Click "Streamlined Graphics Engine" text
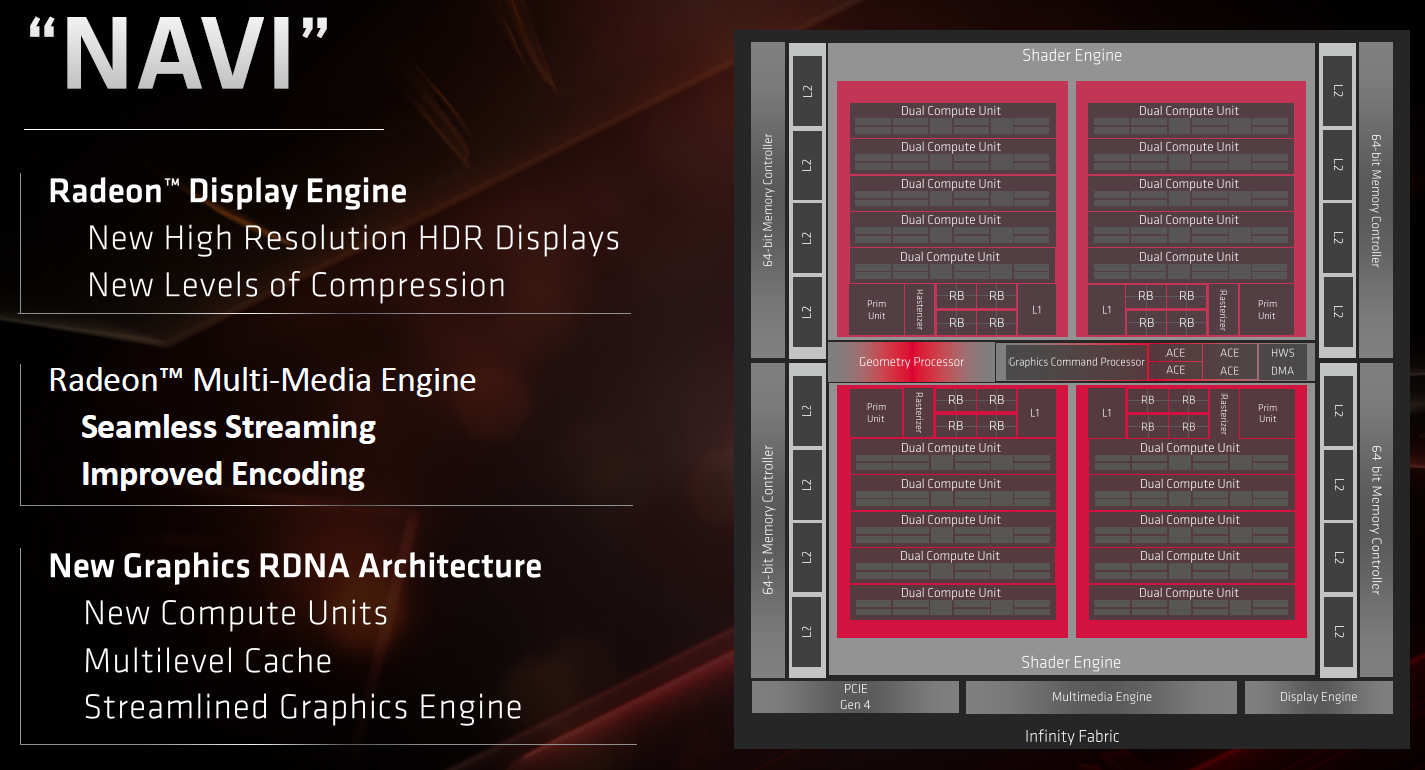 click(x=303, y=708)
